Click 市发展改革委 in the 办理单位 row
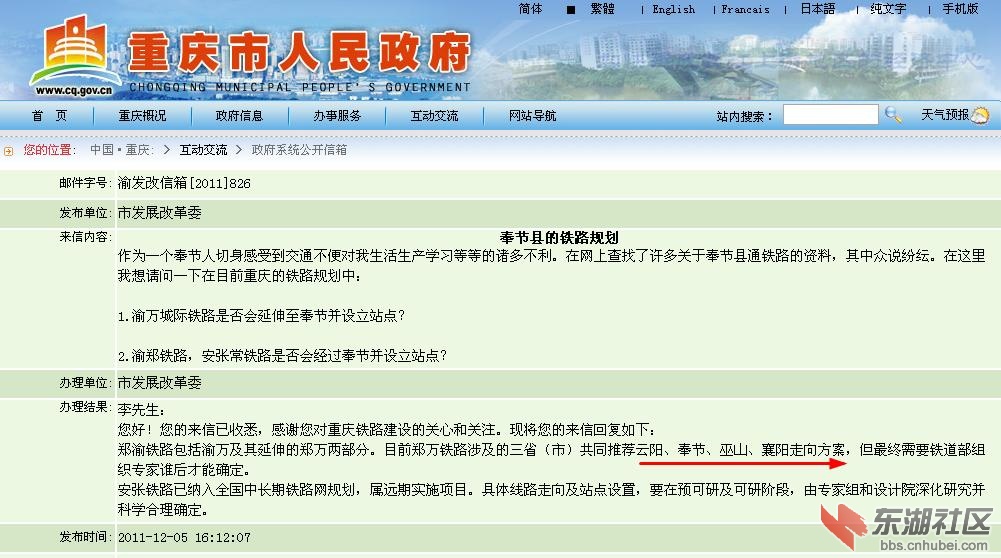 point(160,382)
